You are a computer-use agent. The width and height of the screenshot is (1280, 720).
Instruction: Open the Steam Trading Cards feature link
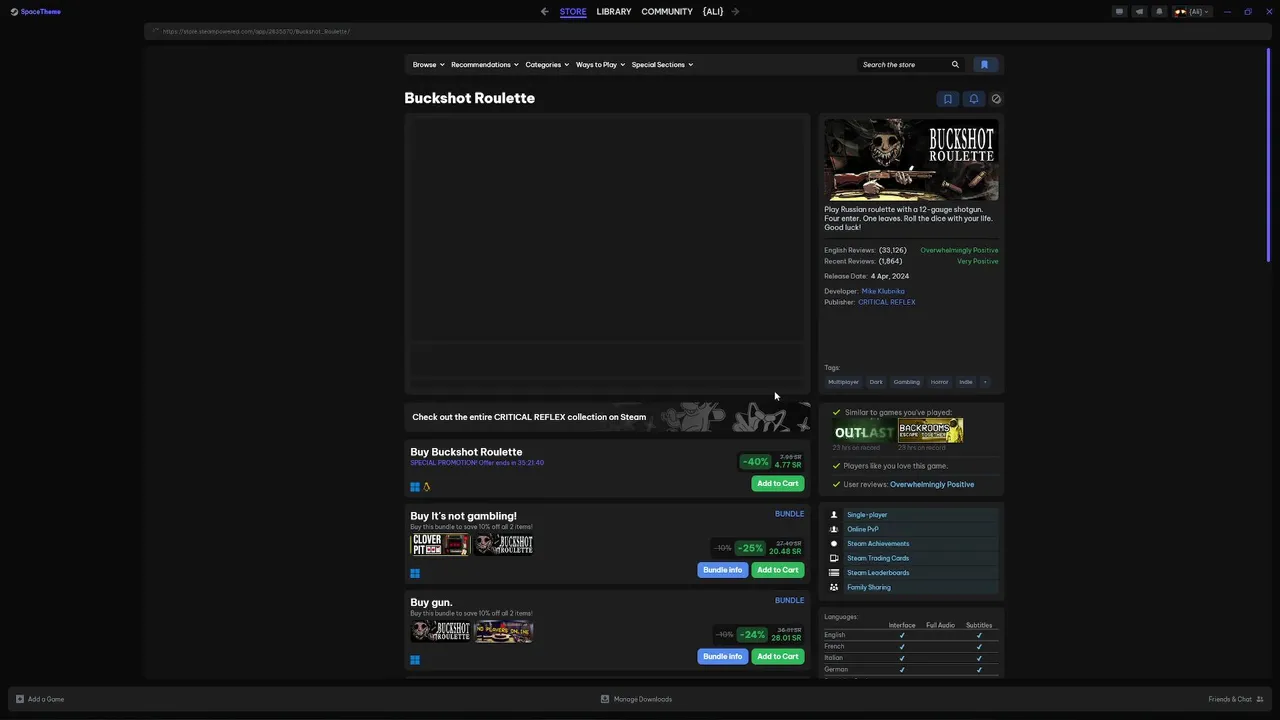click(x=878, y=558)
